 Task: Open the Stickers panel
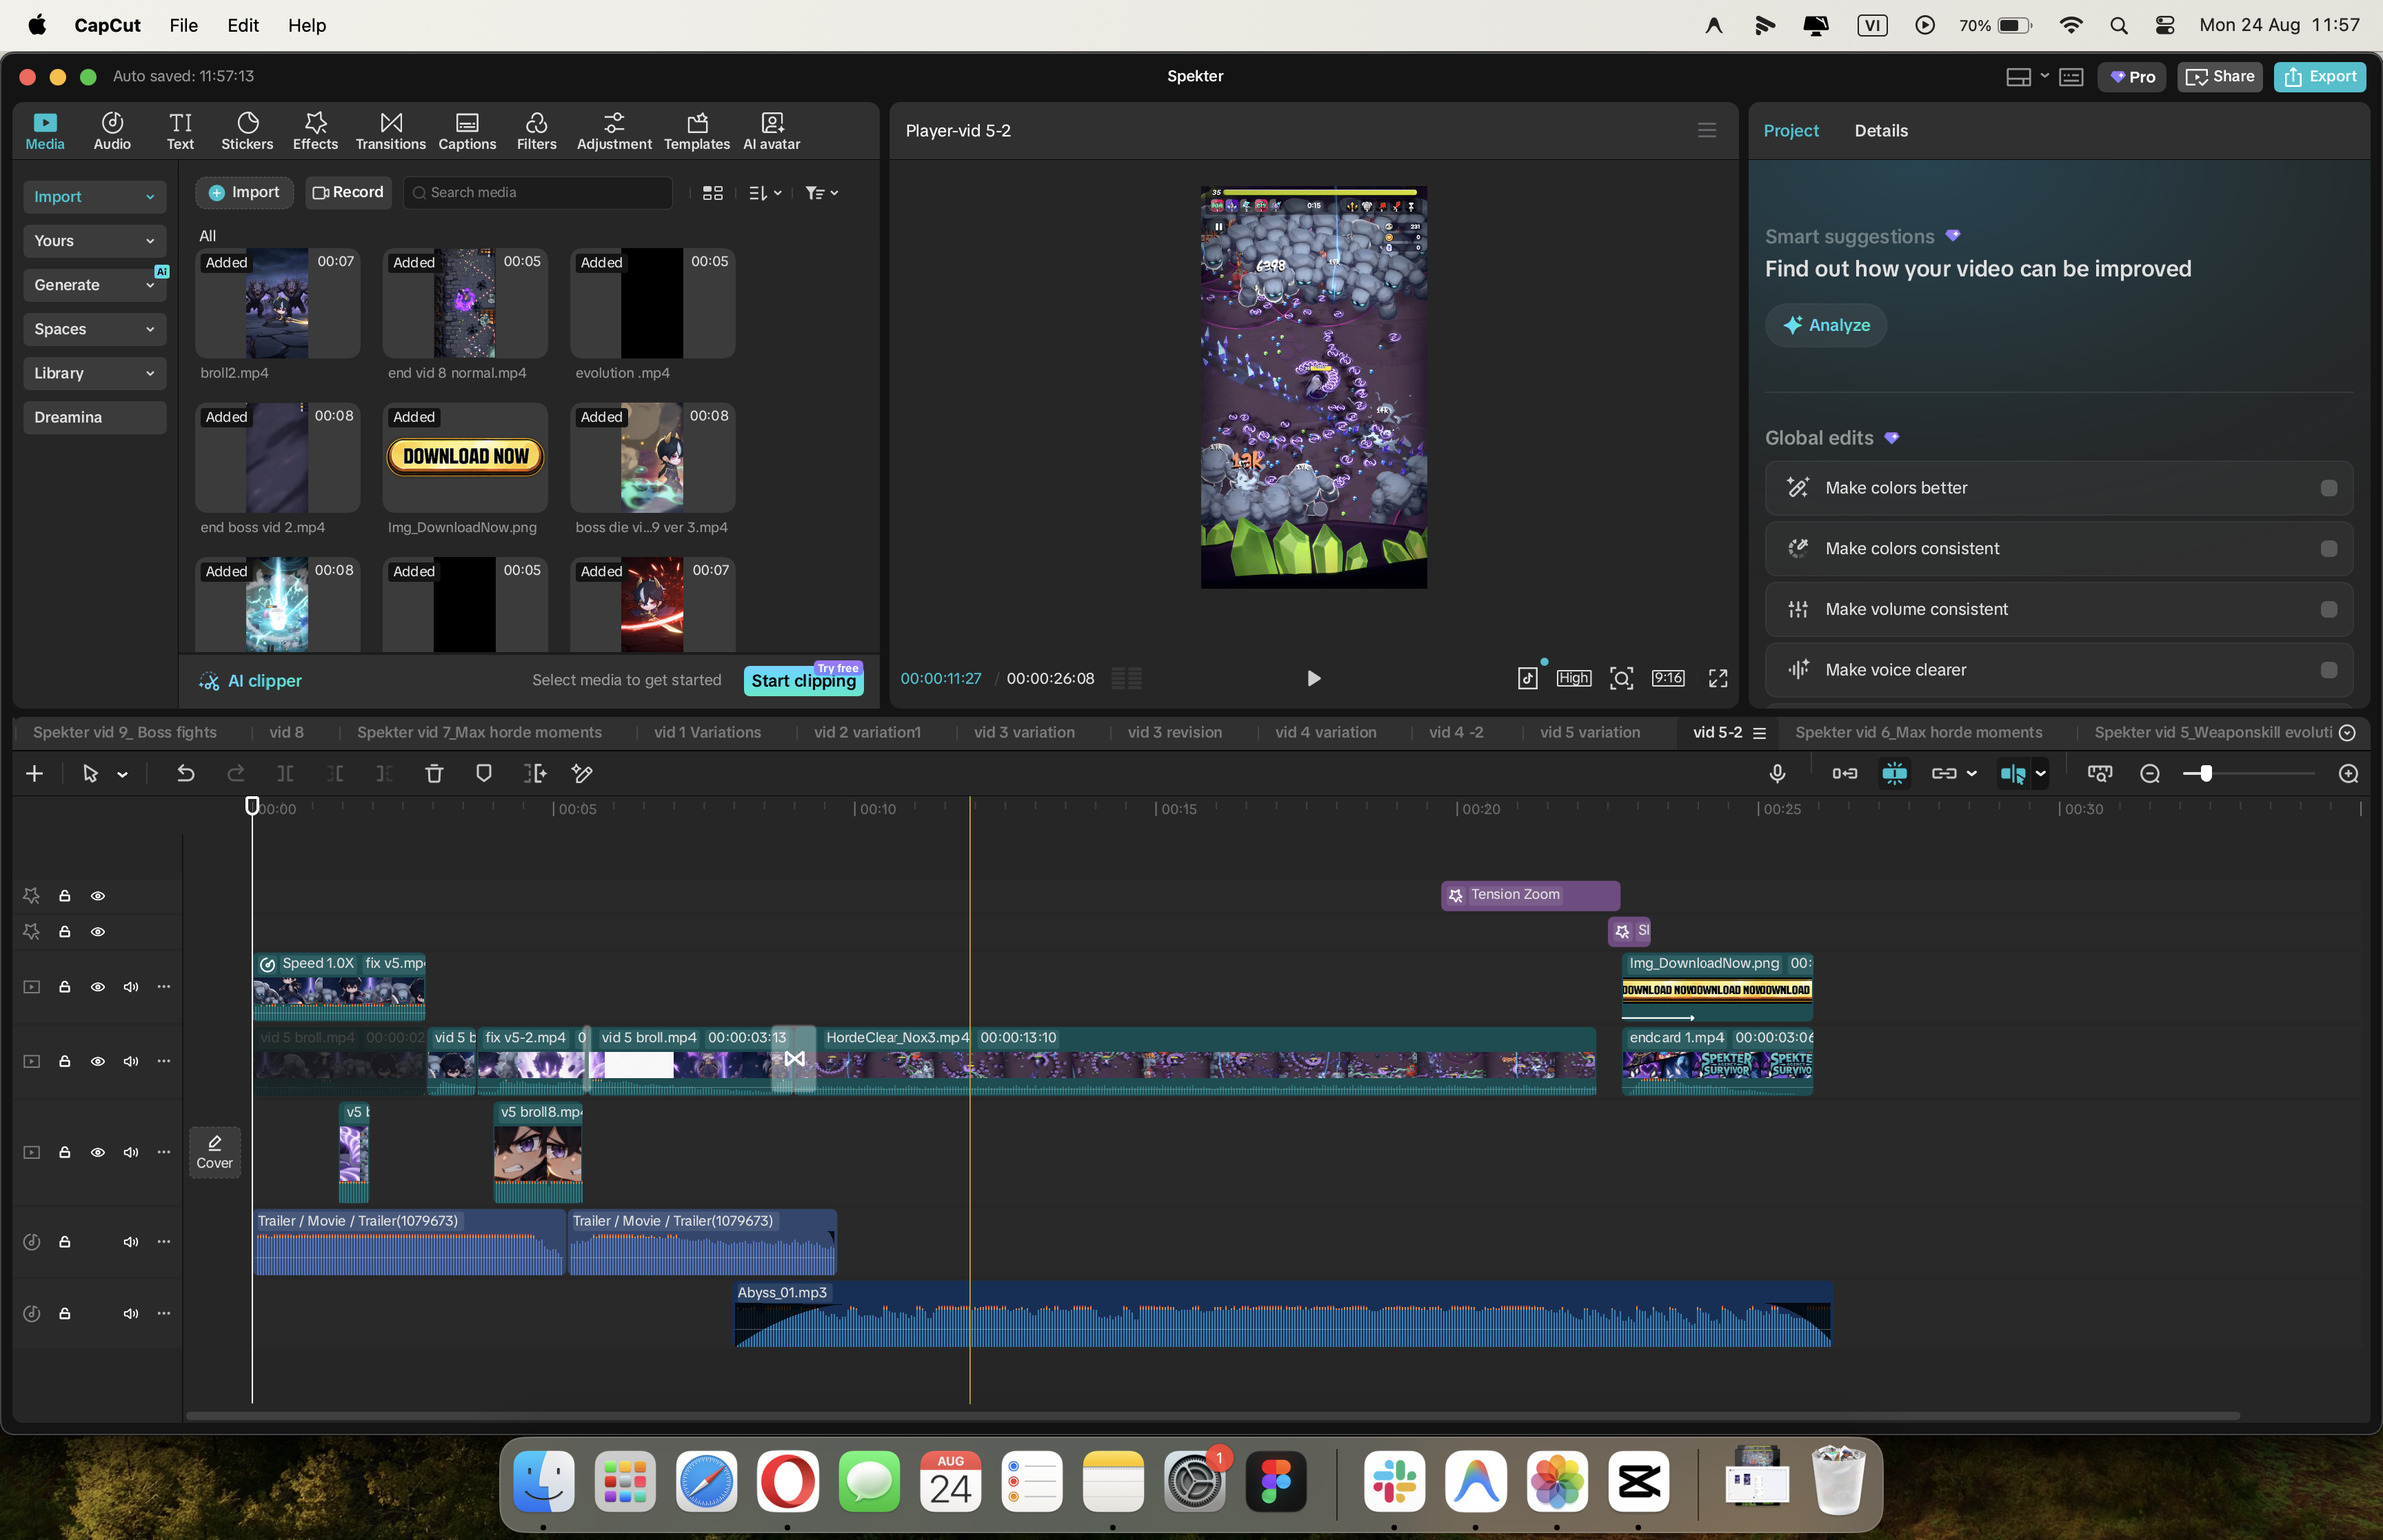point(247,131)
